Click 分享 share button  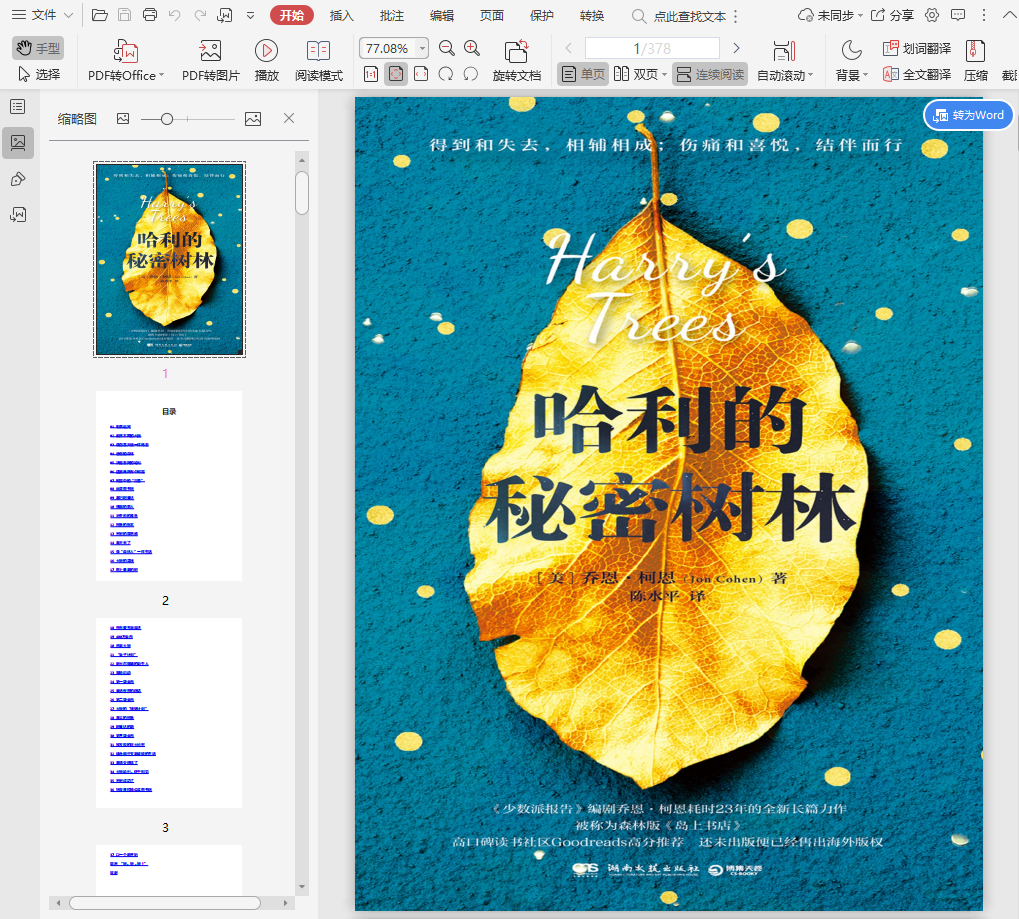[892, 15]
